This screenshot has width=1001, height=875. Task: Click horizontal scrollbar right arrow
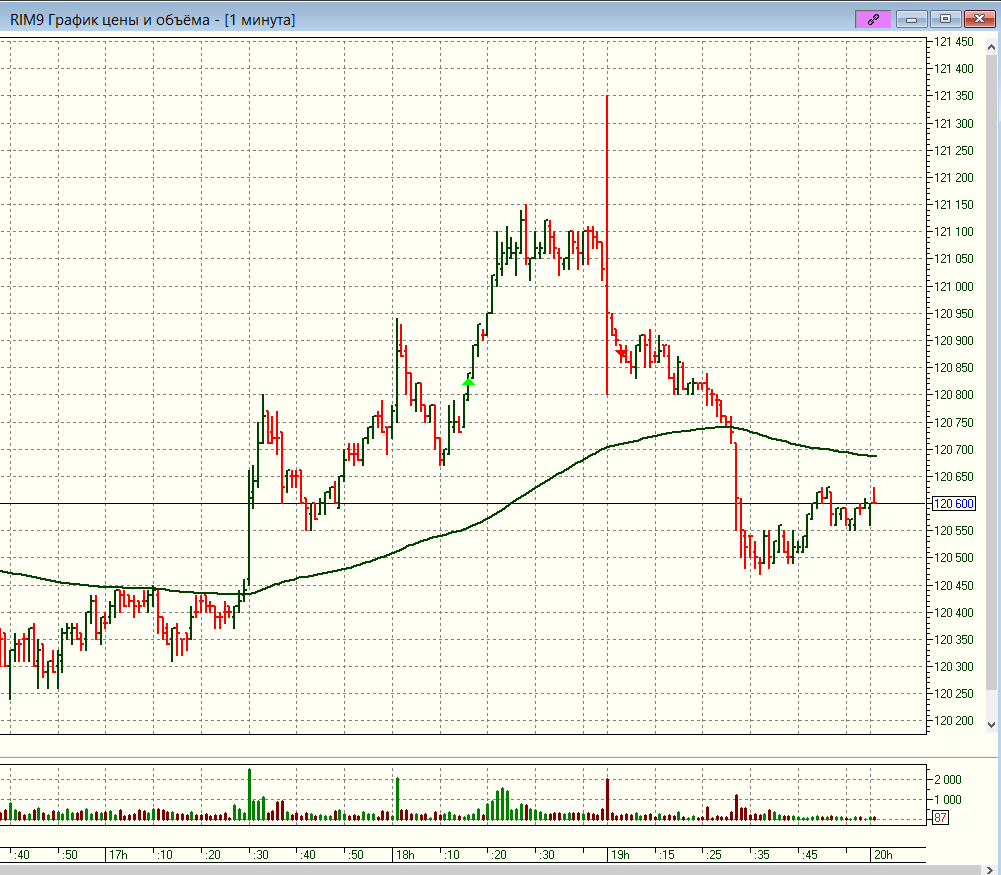992,868
